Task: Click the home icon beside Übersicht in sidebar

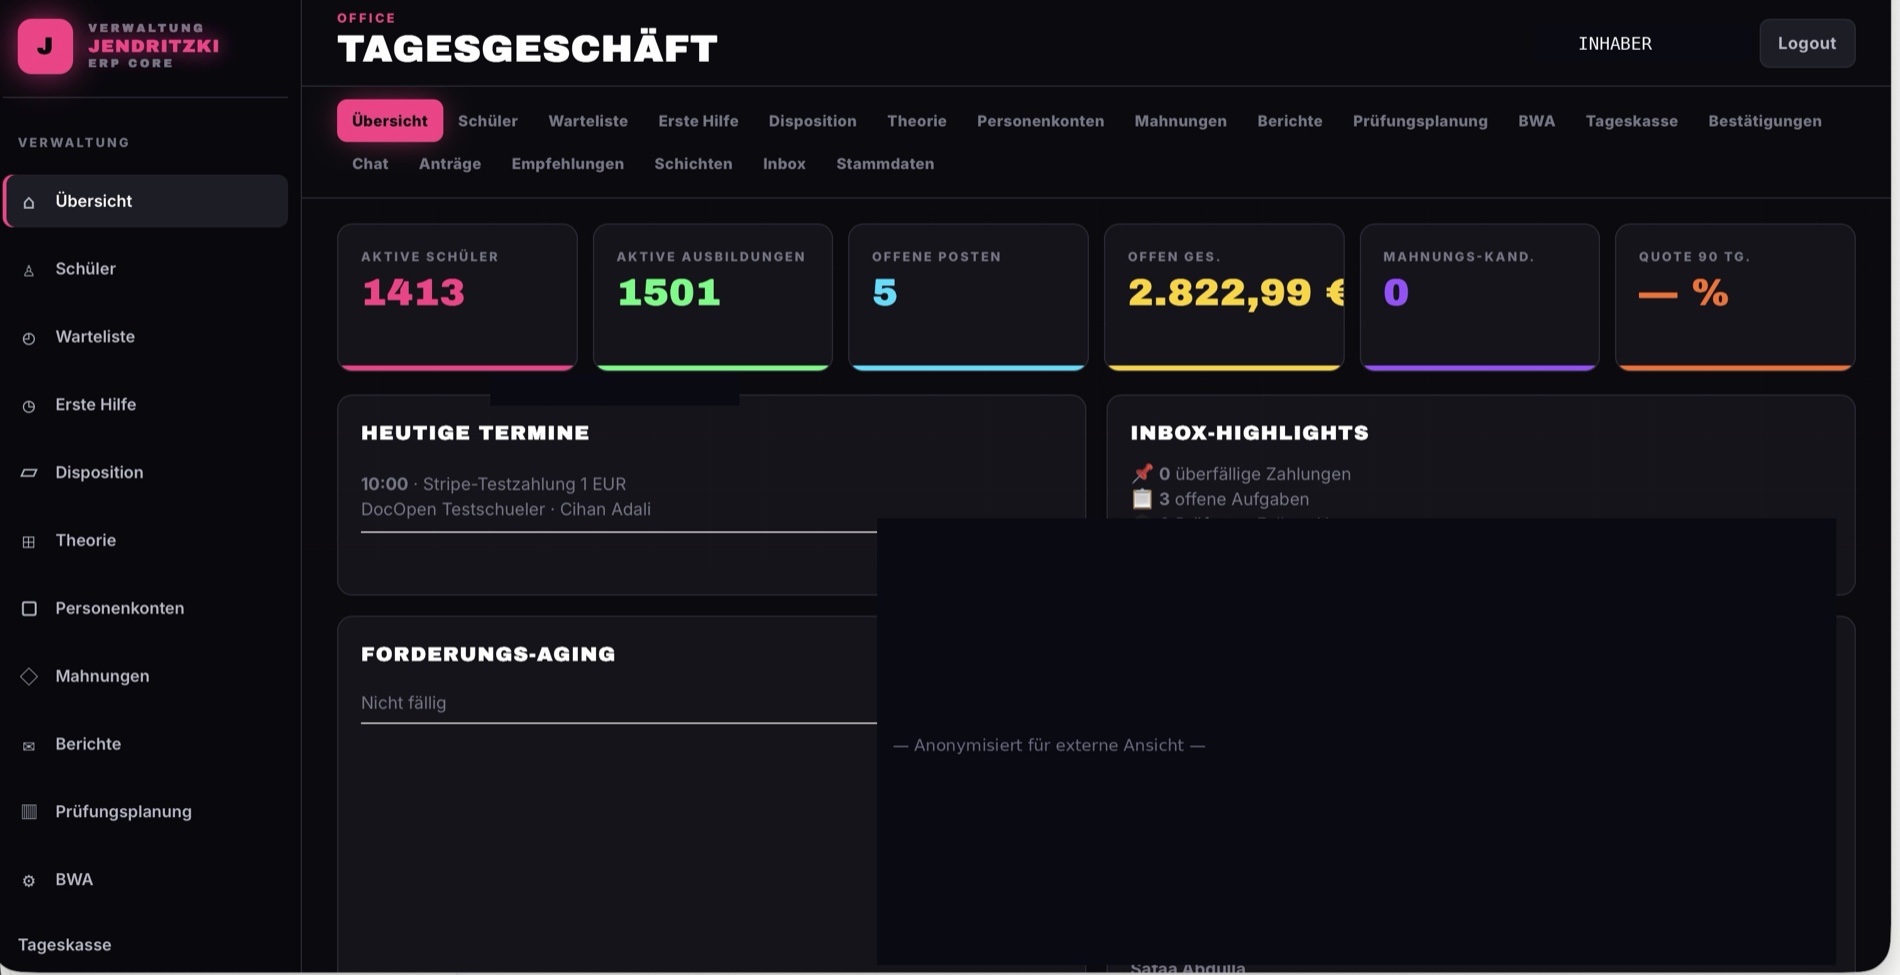Action: click(29, 202)
